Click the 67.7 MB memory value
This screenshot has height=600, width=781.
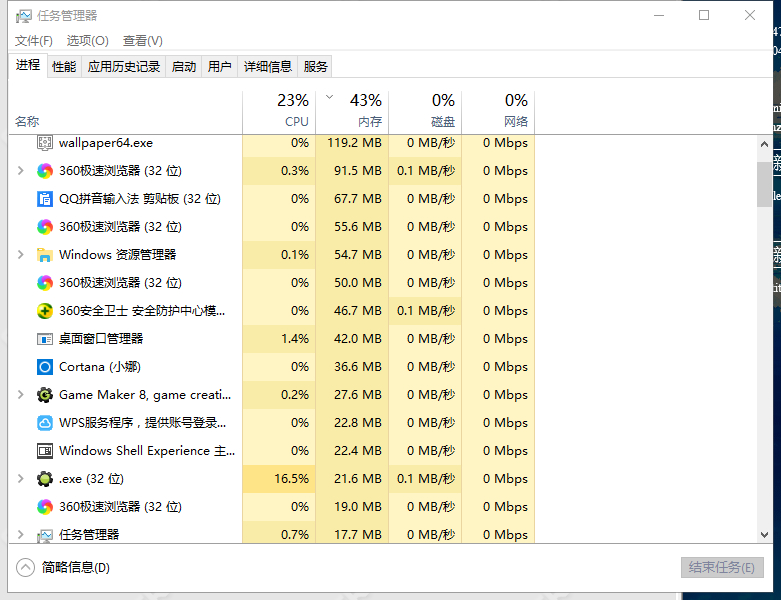[x=358, y=199]
